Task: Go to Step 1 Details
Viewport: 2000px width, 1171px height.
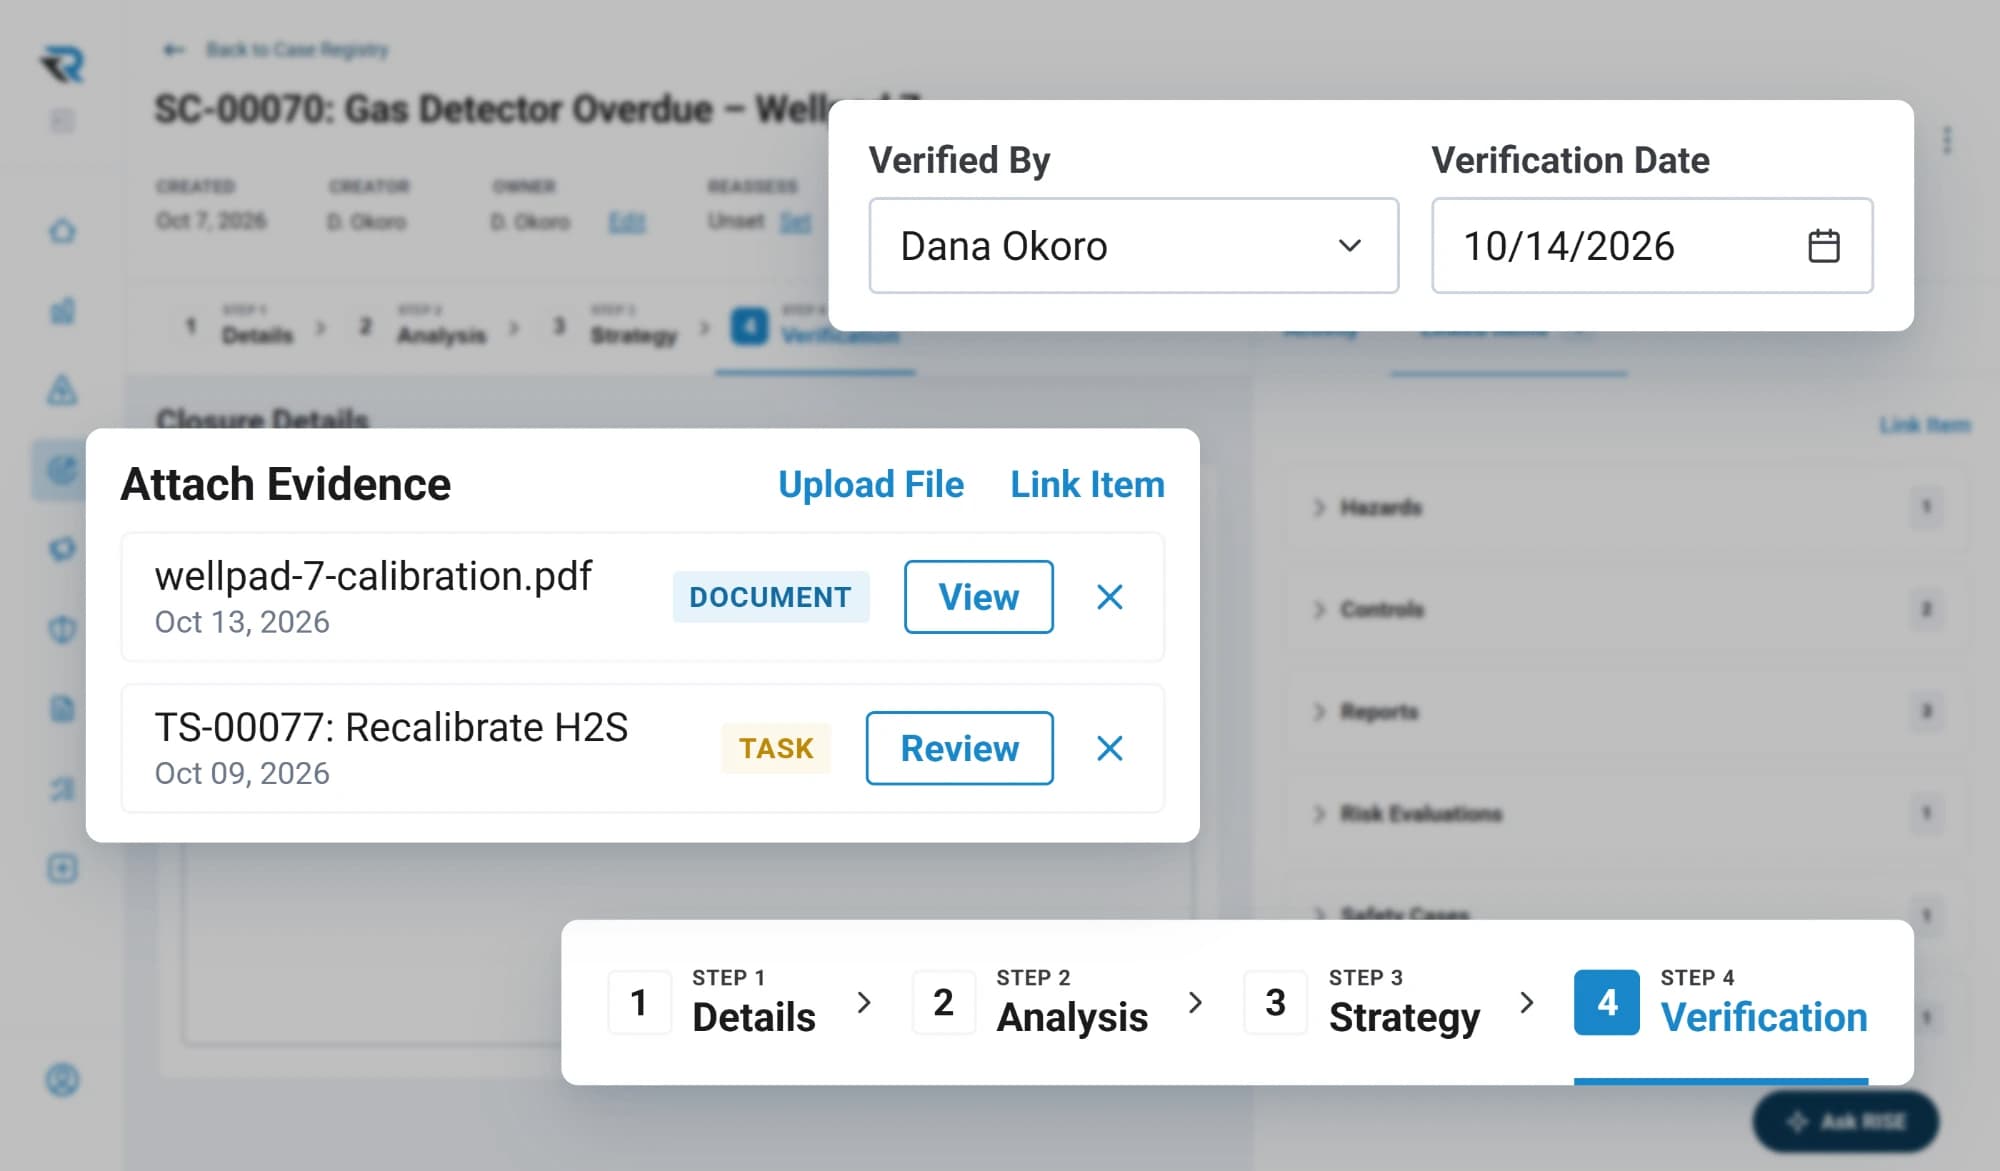Action: coord(712,1002)
